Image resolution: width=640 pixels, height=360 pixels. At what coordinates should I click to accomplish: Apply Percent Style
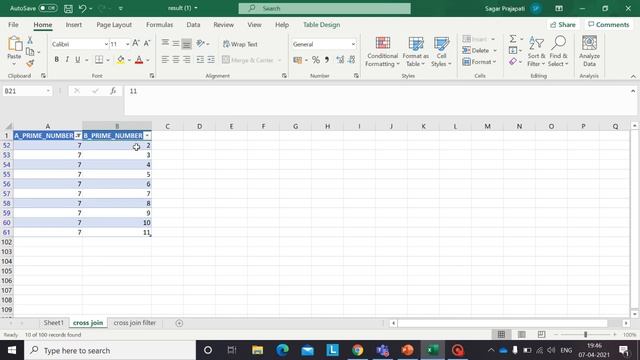pos(316,60)
